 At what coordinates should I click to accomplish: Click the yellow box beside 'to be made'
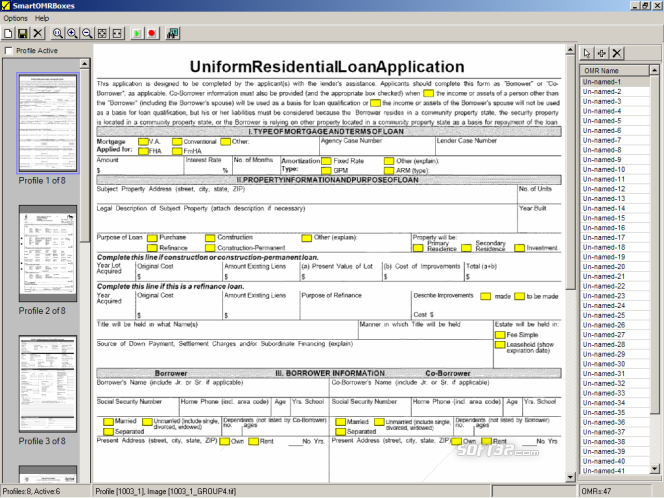[520, 296]
